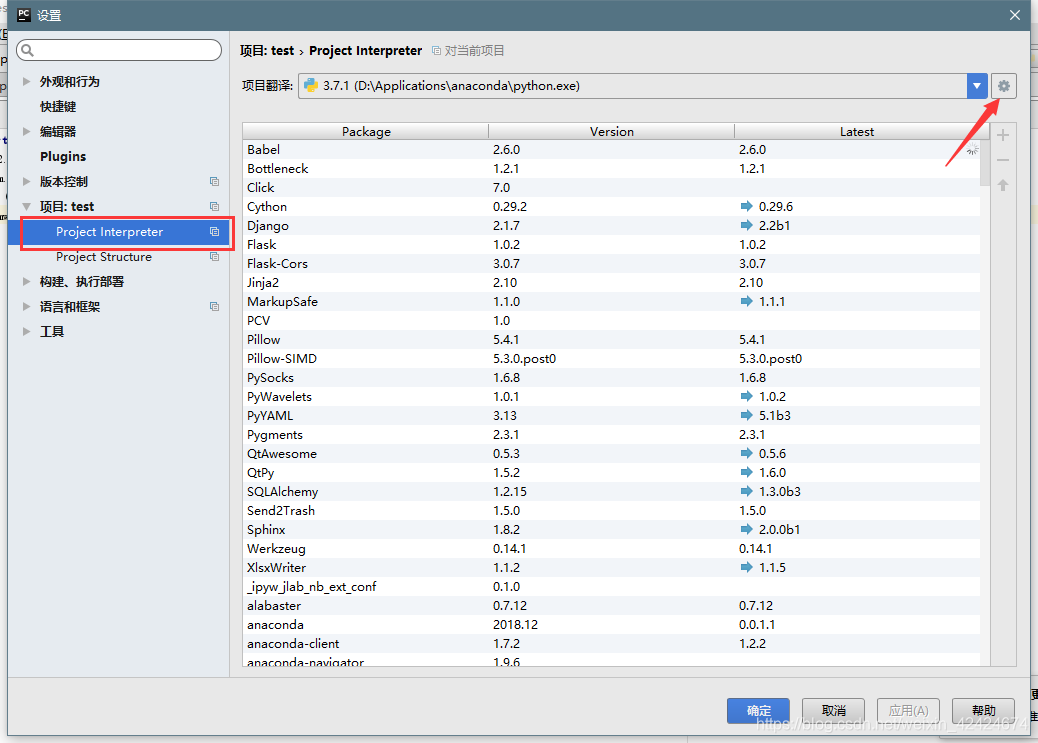Select the Bottleneck package row
The width and height of the screenshot is (1038, 743).
click(x=612, y=168)
